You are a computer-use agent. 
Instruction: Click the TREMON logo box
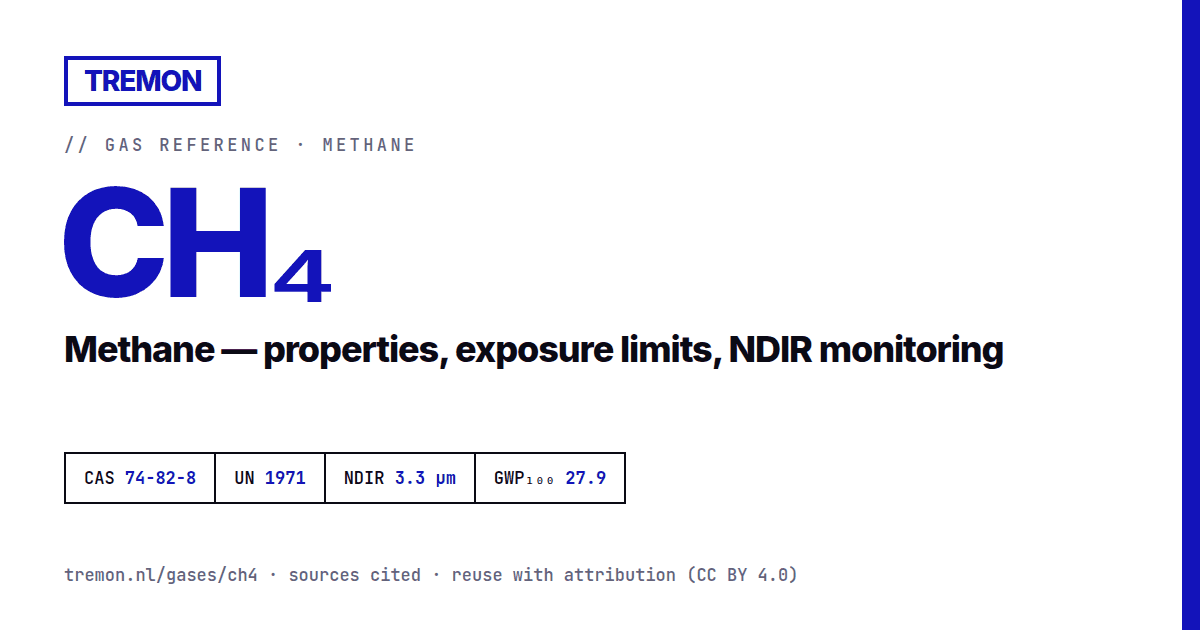pyautogui.click(x=142, y=81)
